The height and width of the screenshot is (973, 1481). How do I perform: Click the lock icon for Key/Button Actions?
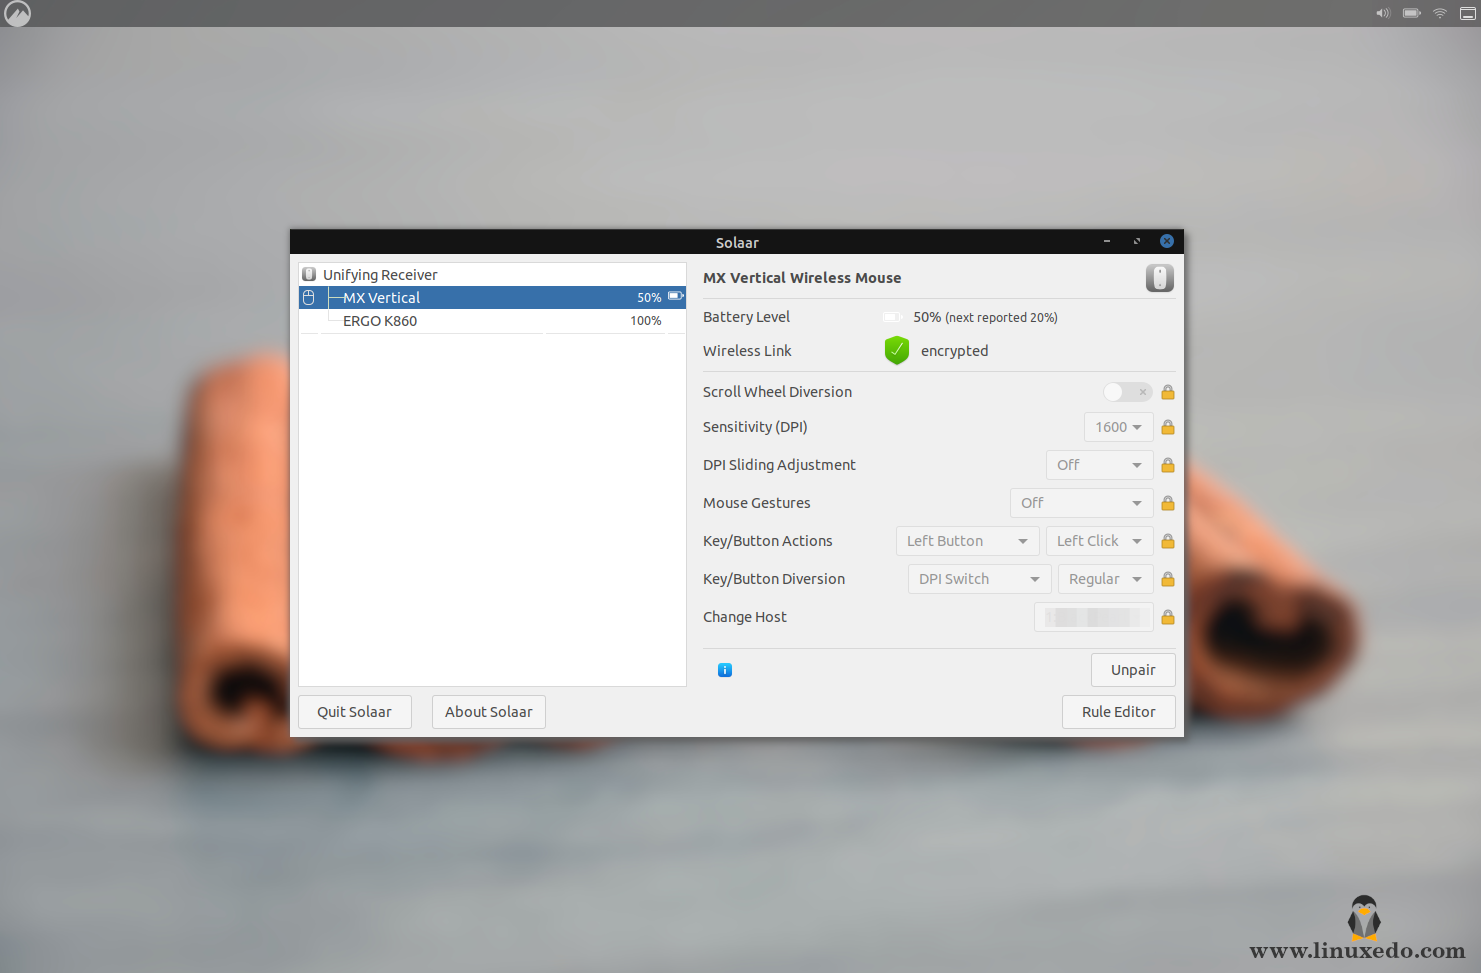click(1167, 541)
